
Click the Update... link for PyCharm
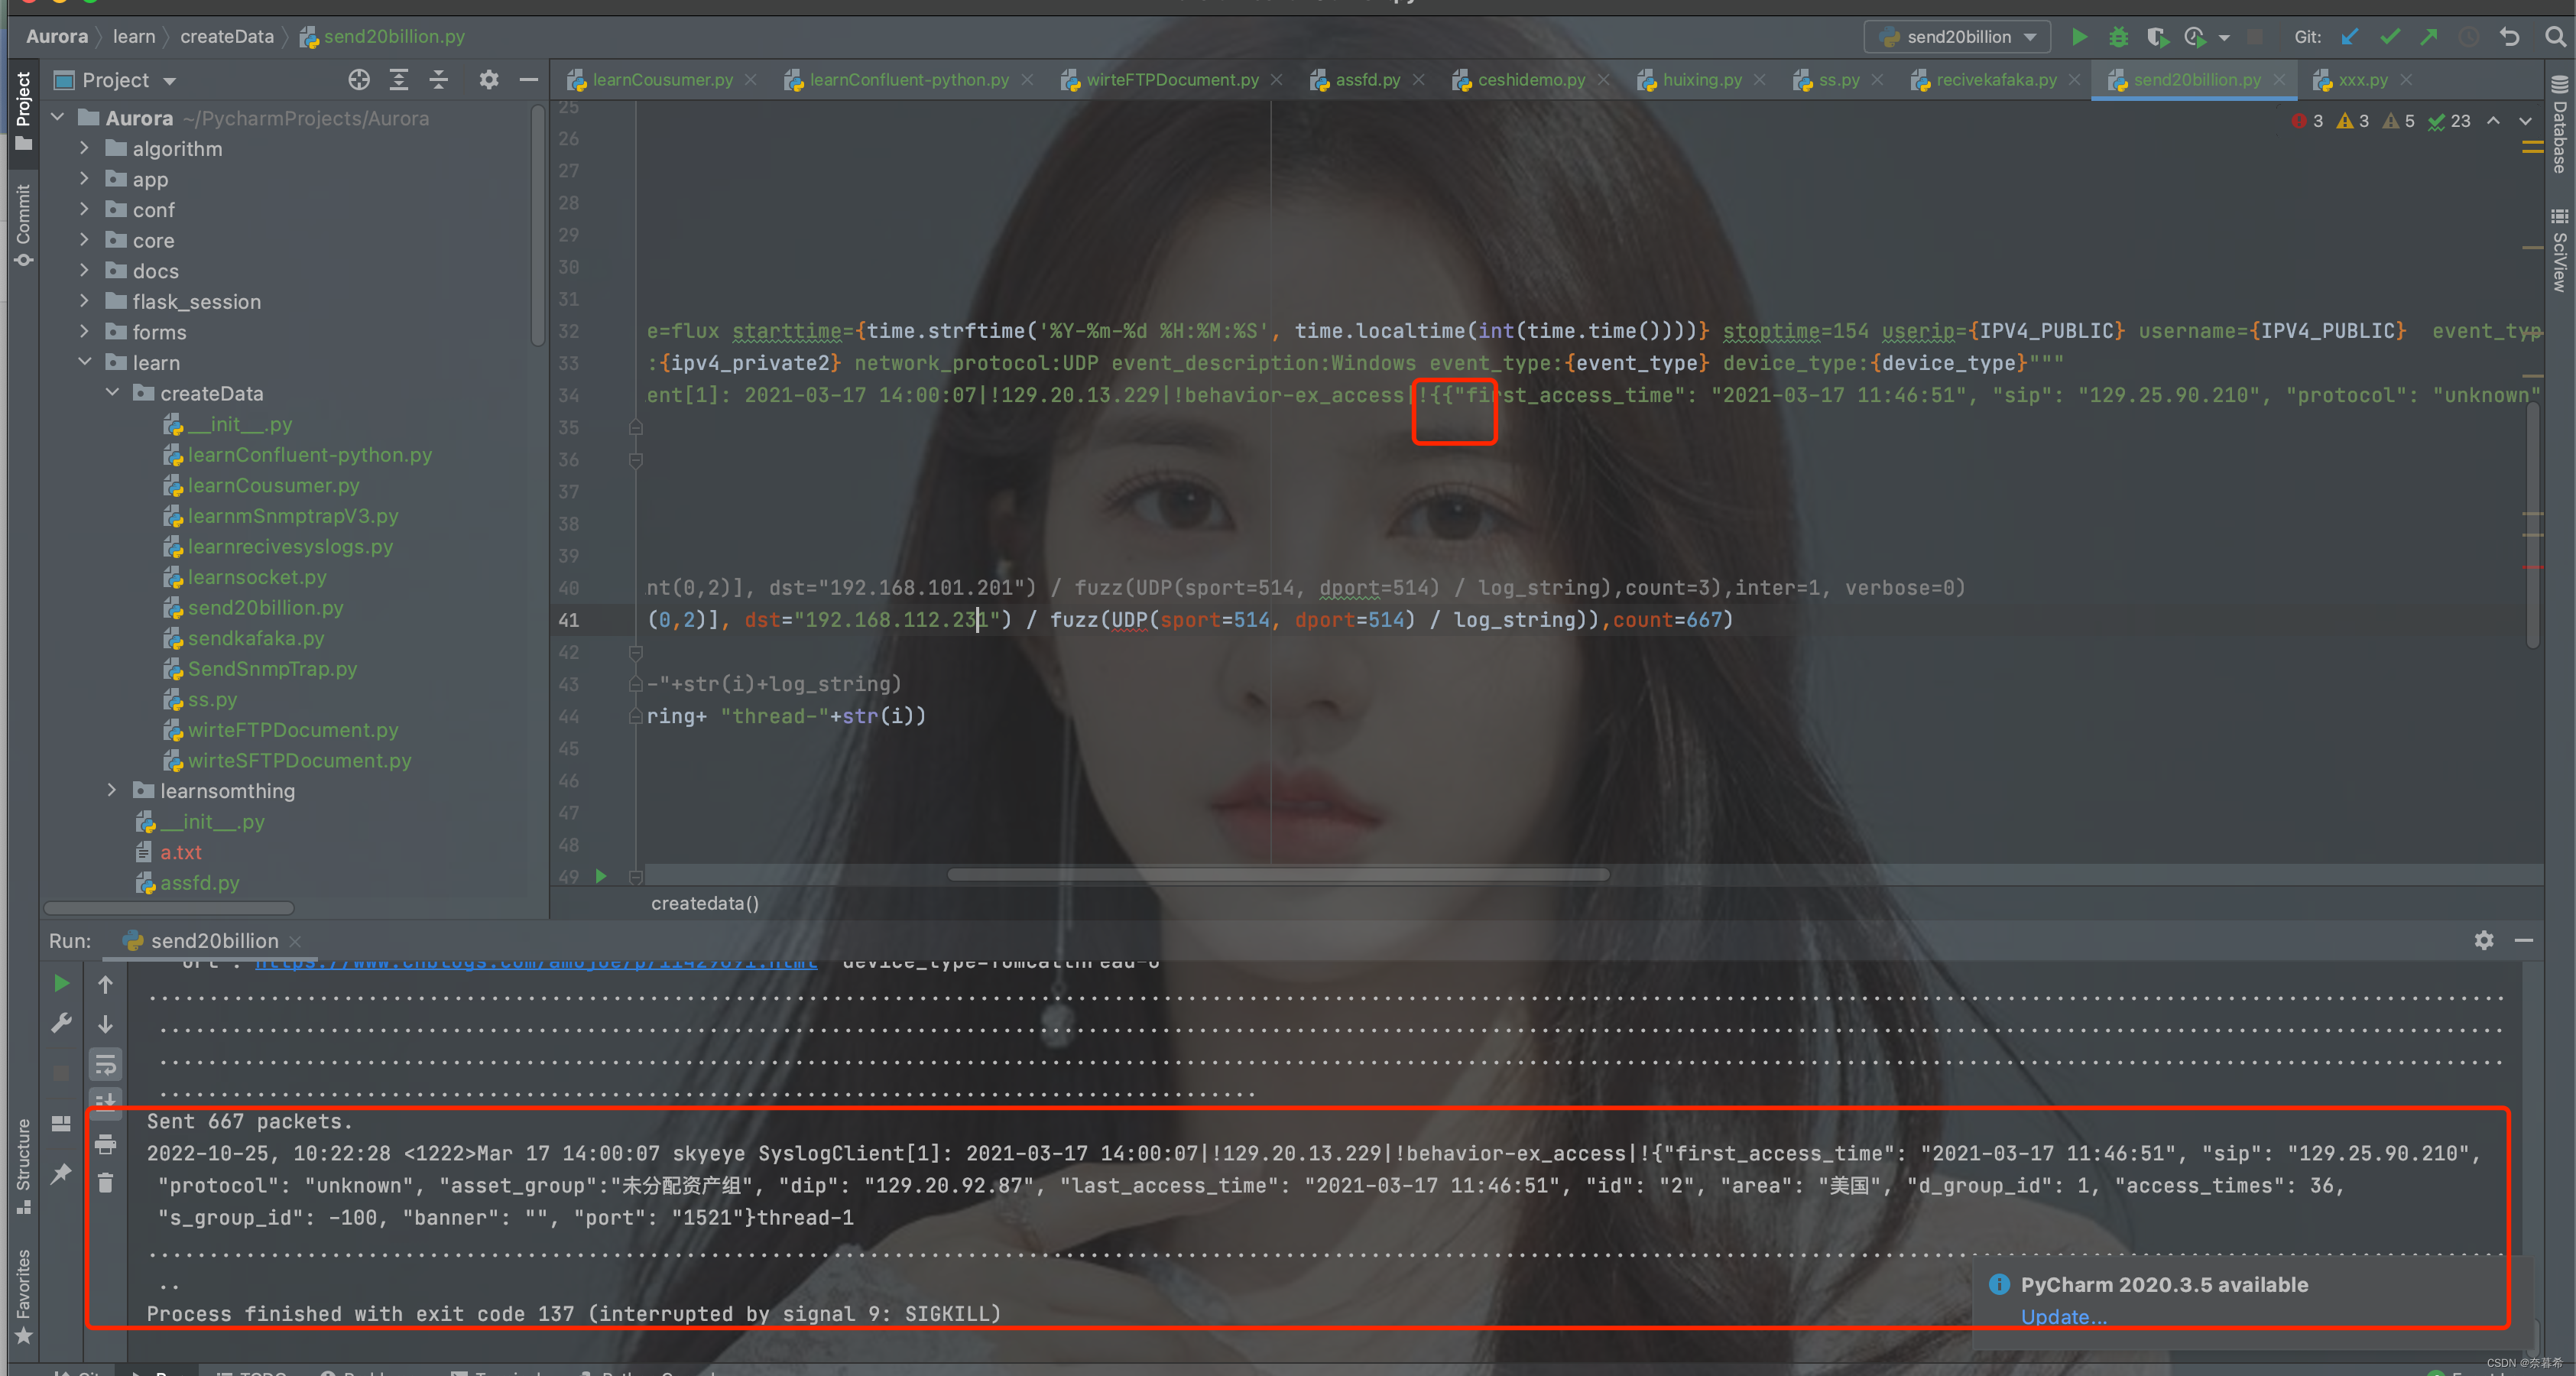(x=2062, y=1318)
